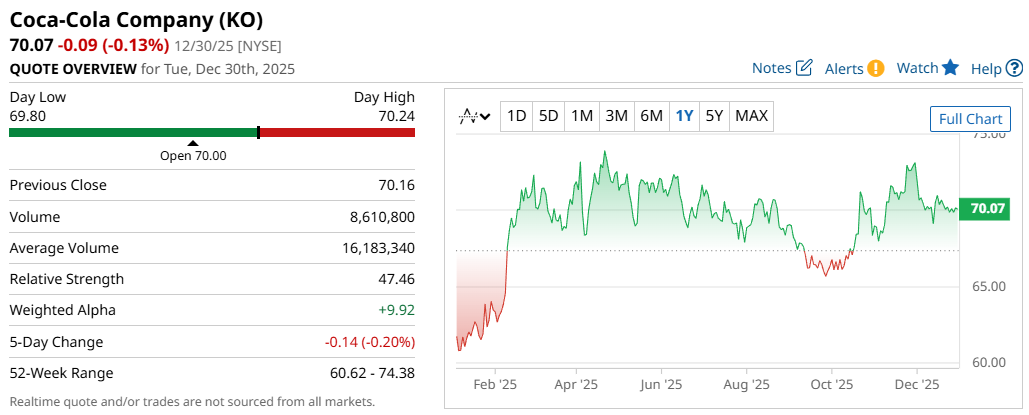Screen dimensions: 1029x415
Task: Select the 1M chart period
Action: click(x=582, y=116)
